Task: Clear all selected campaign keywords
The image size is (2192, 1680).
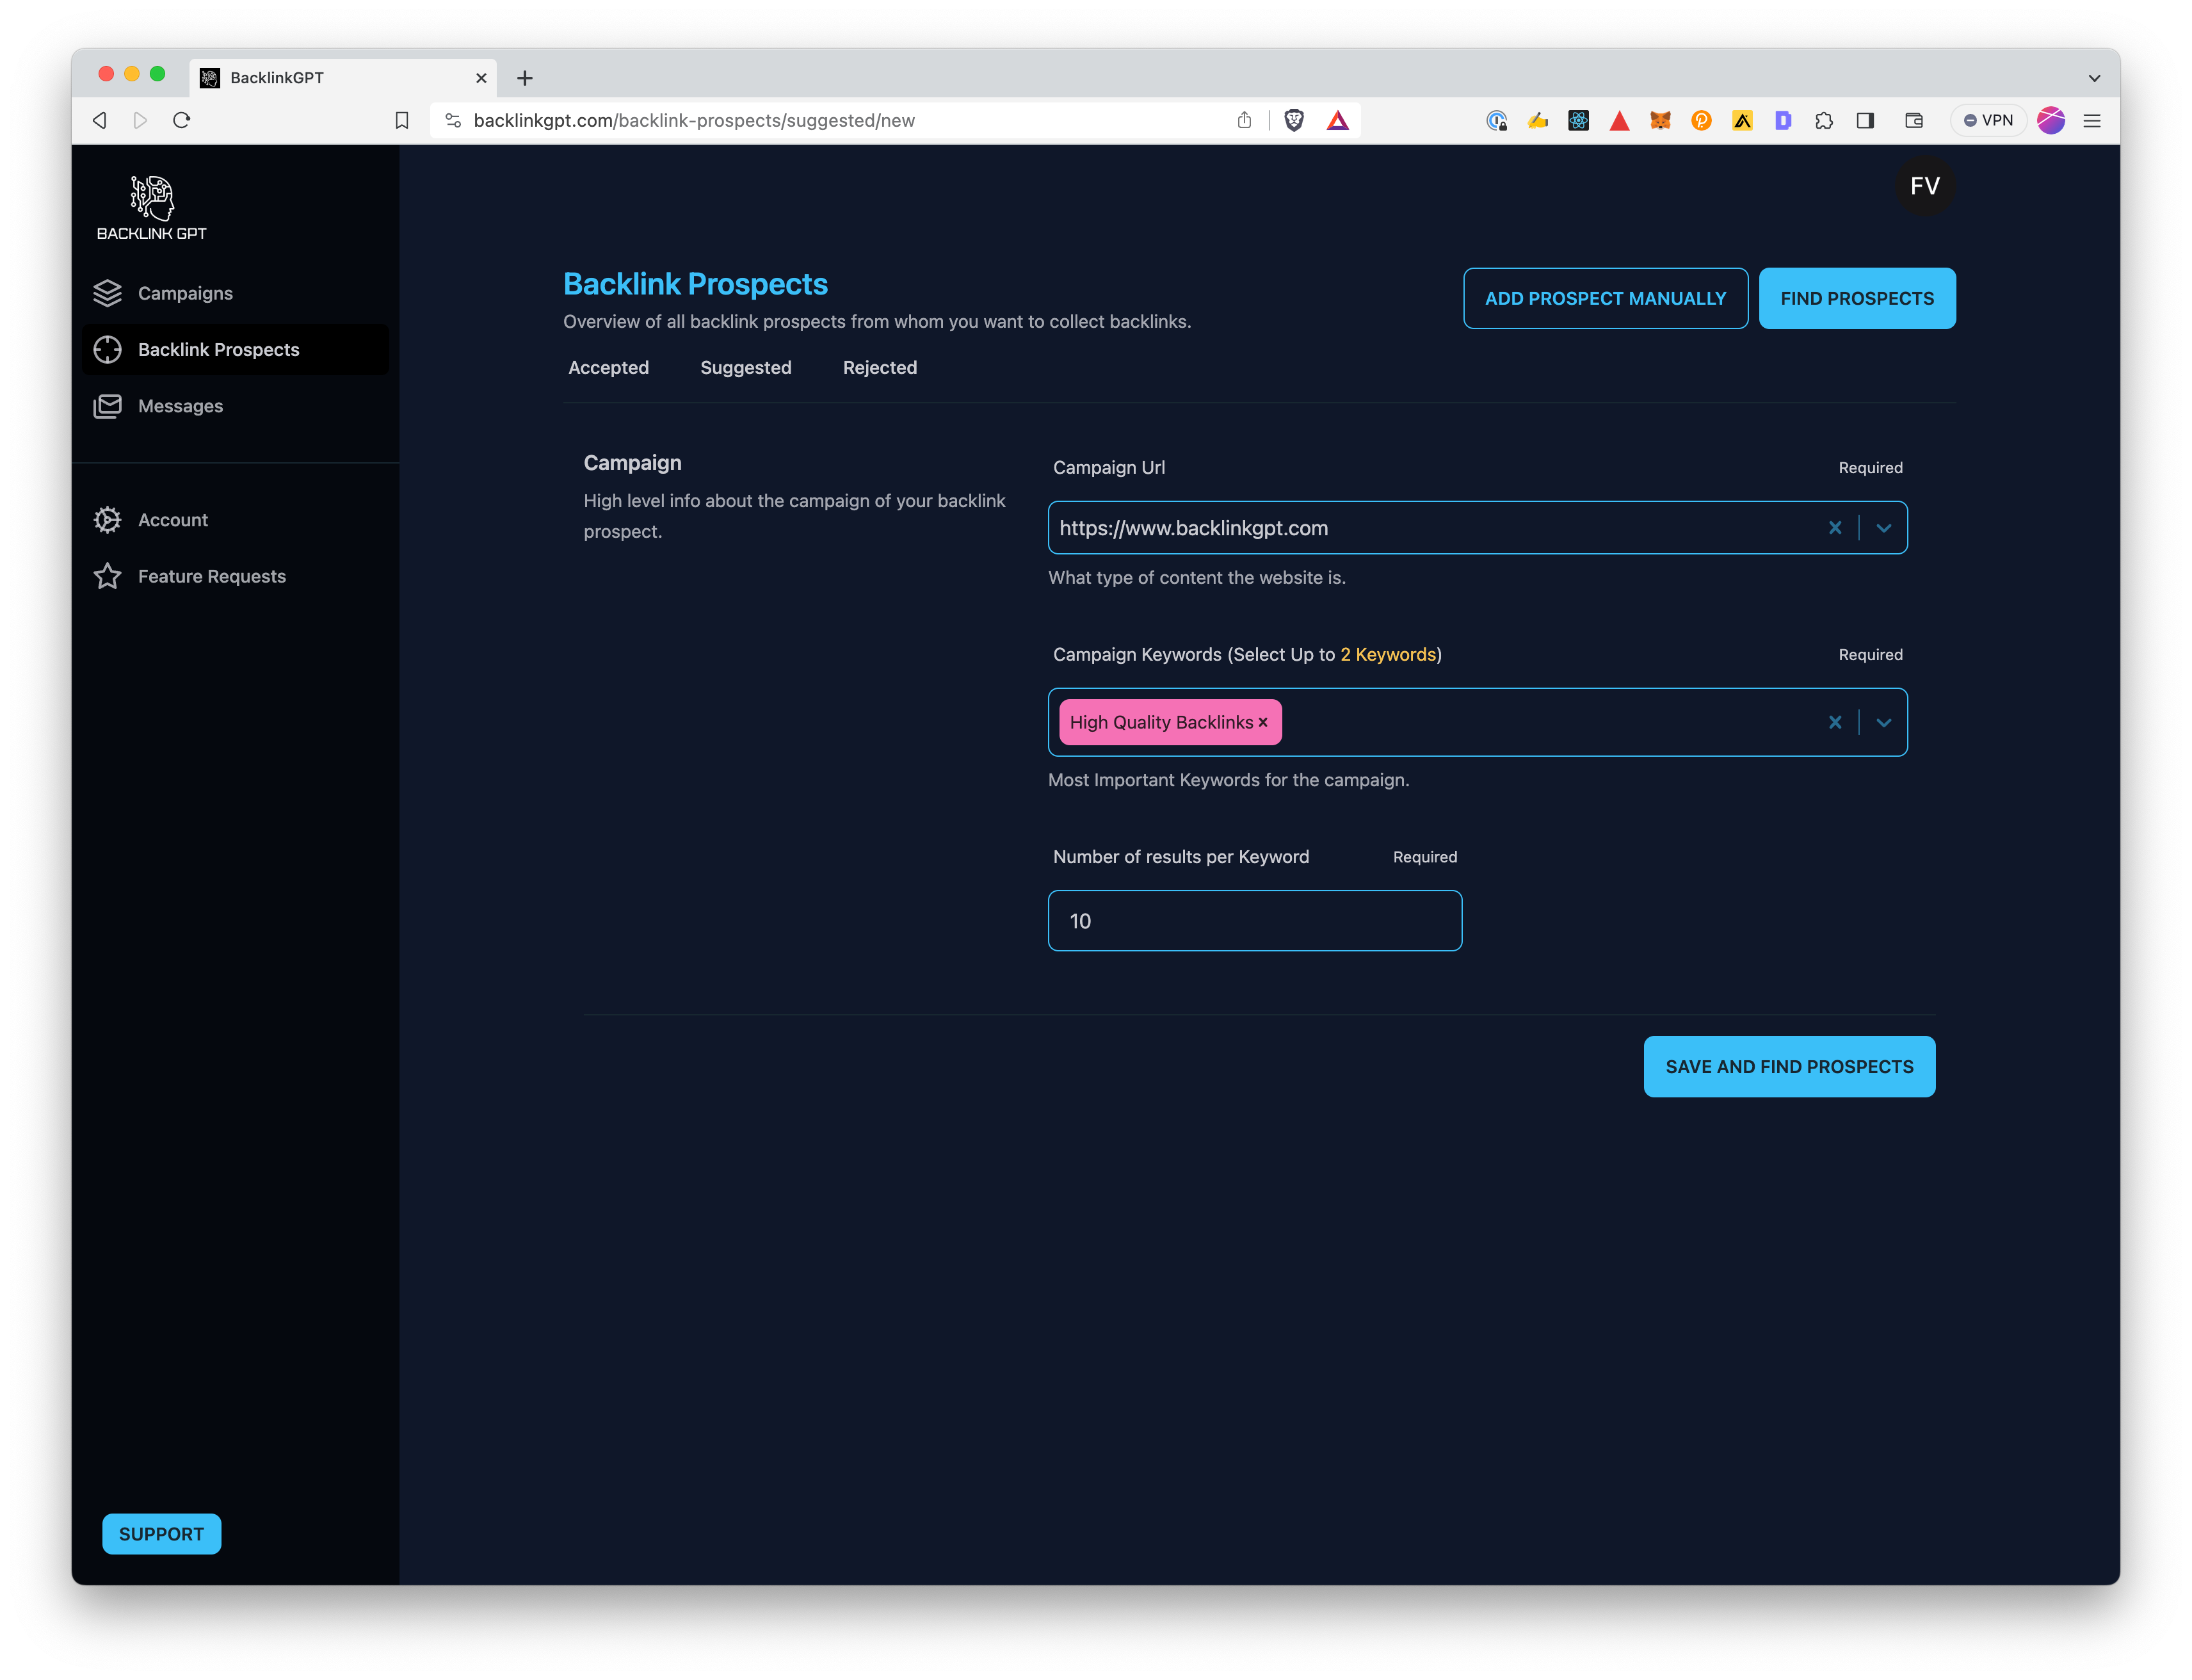Action: coord(1835,722)
